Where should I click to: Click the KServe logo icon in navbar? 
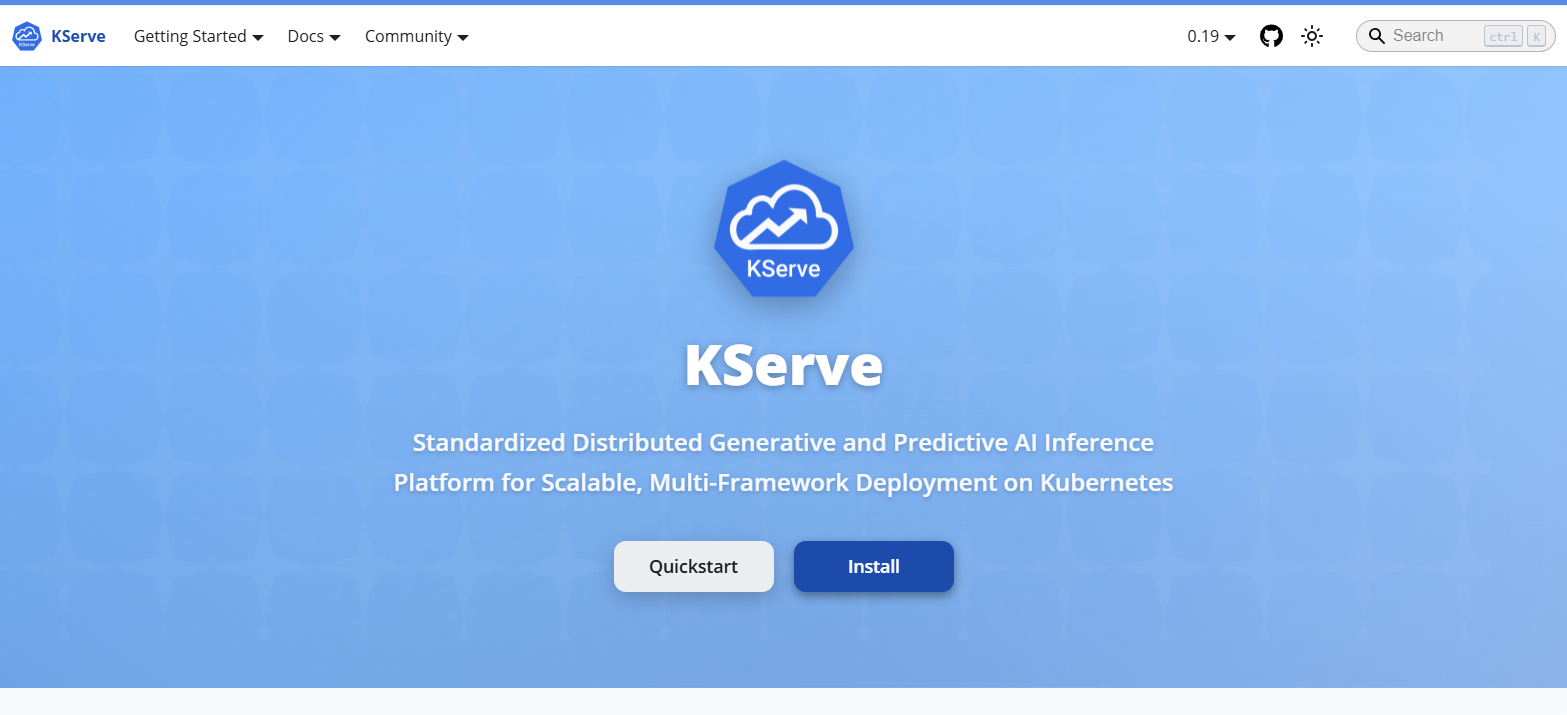coord(27,37)
